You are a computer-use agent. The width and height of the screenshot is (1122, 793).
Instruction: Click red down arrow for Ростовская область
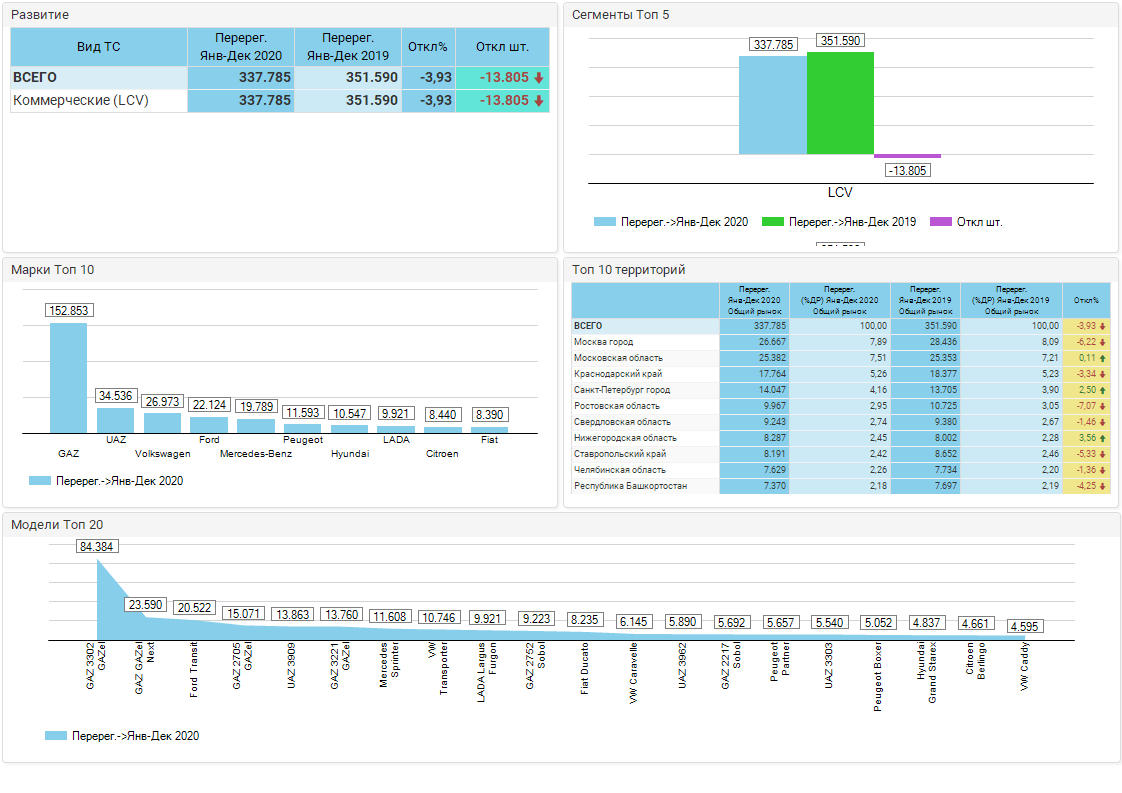click(x=1103, y=406)
